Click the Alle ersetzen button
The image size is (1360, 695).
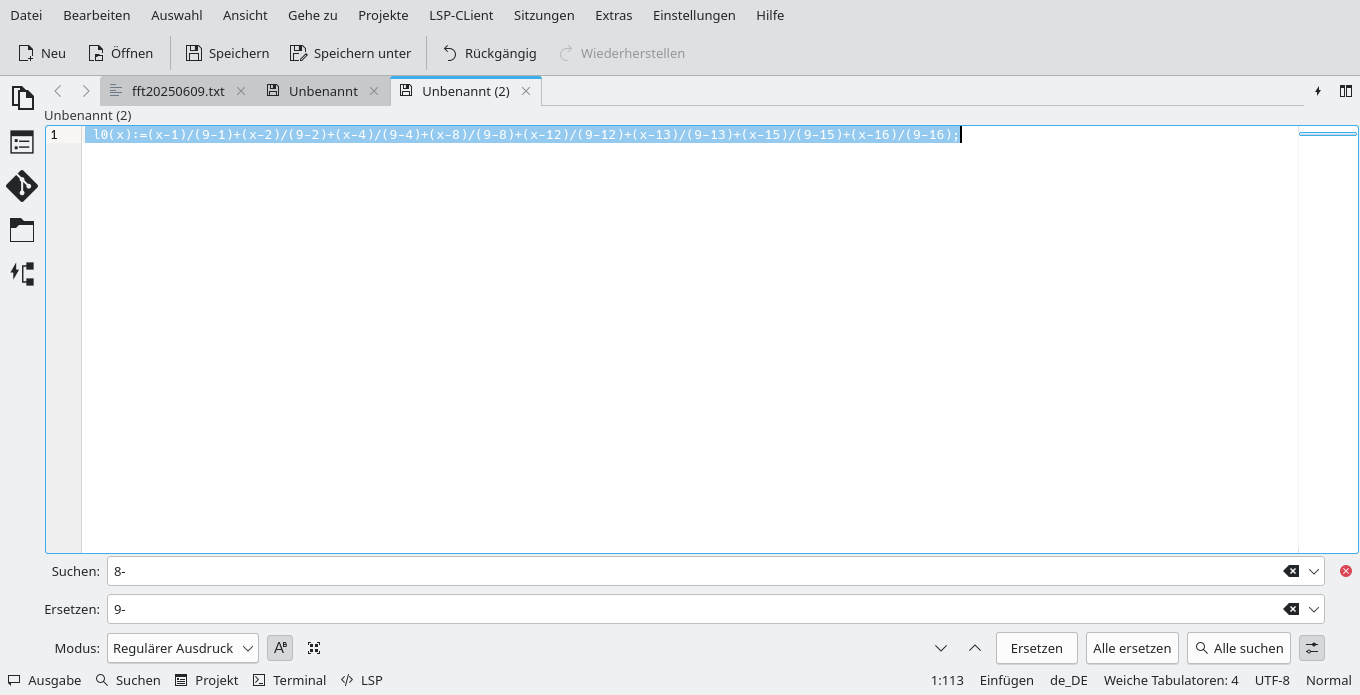[1132, 648]
